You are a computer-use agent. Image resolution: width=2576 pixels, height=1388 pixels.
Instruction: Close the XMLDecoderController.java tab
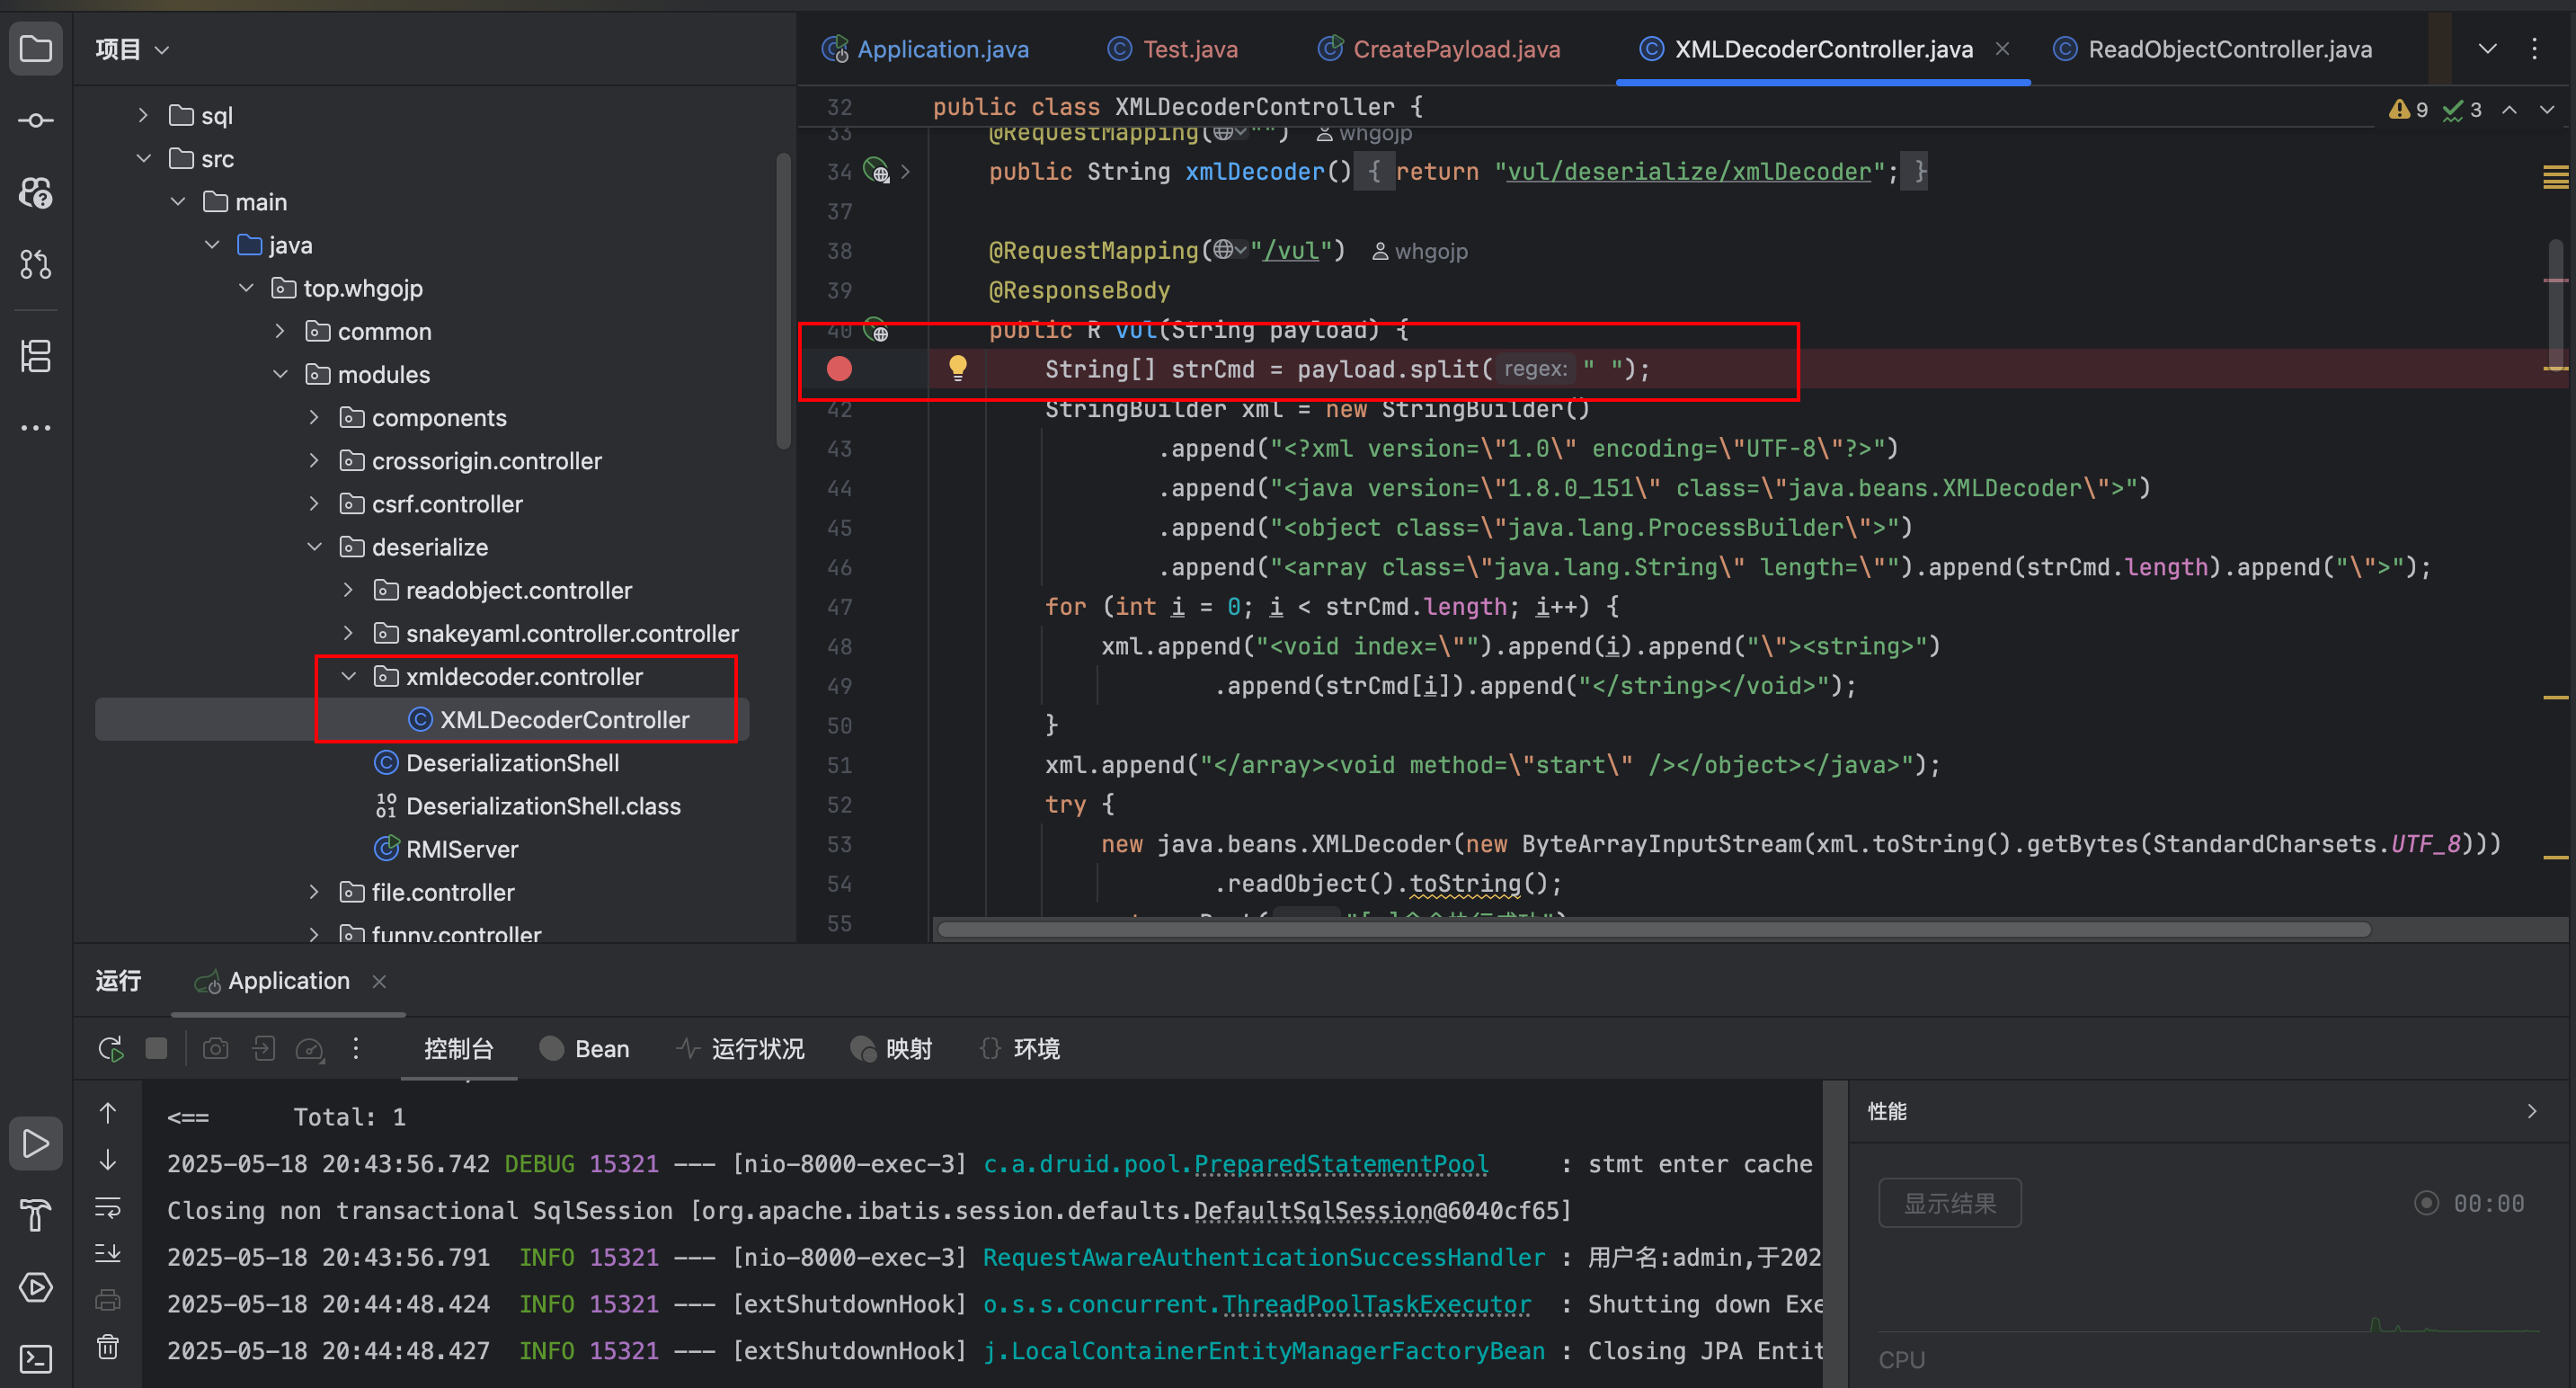2003,48
